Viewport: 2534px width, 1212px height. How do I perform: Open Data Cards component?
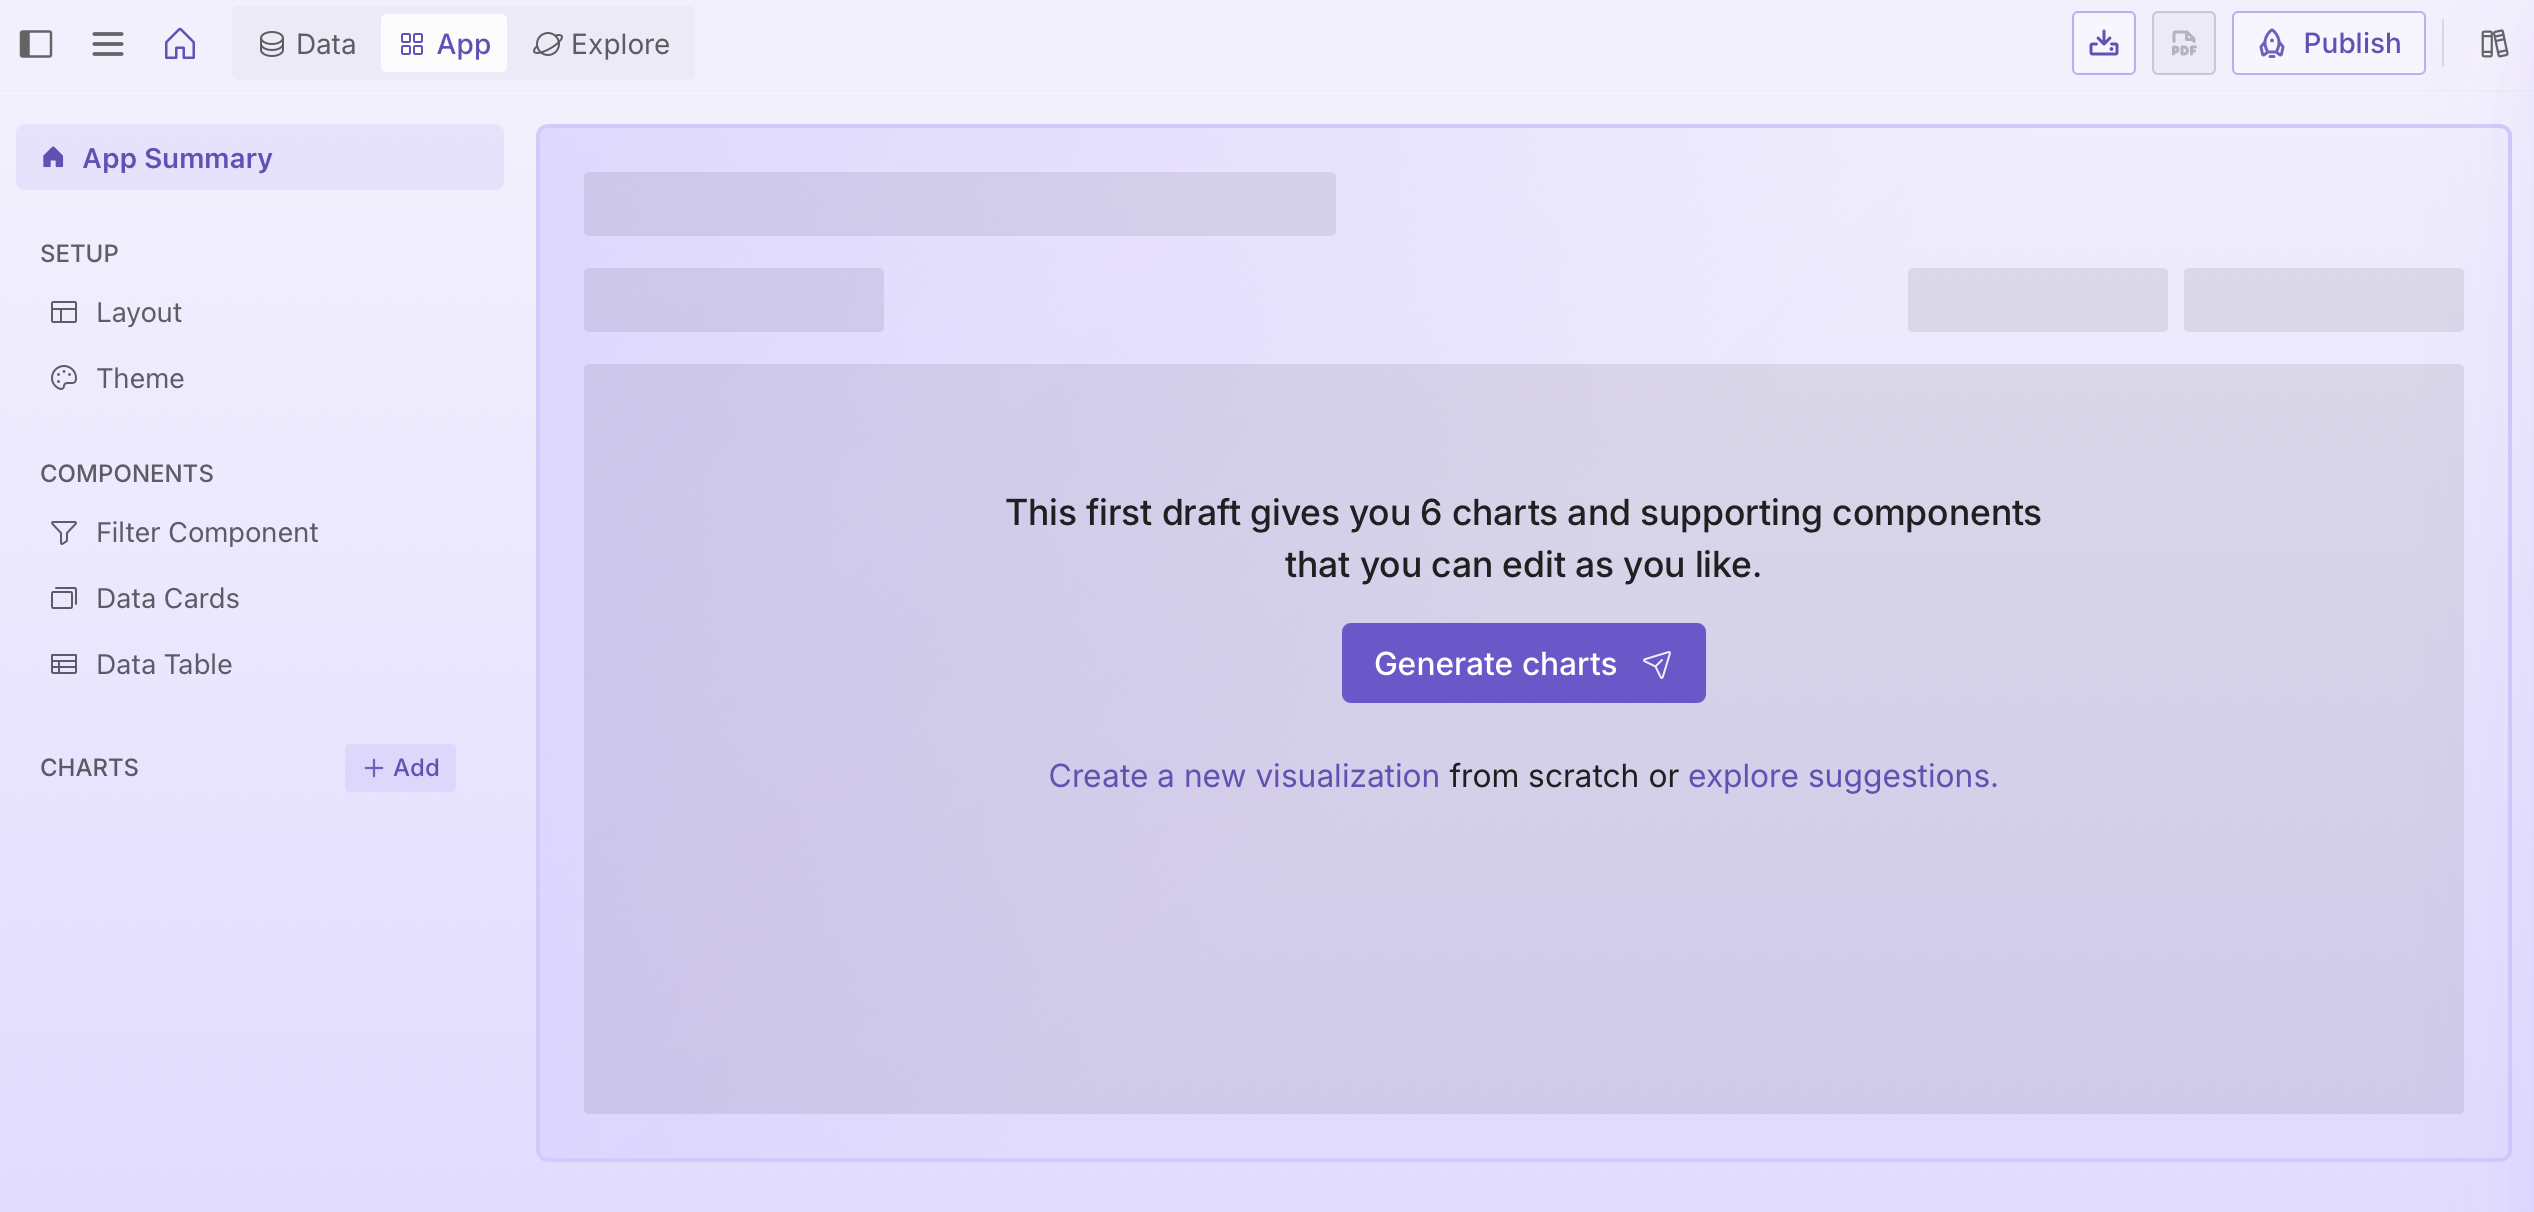click(168, 599)
